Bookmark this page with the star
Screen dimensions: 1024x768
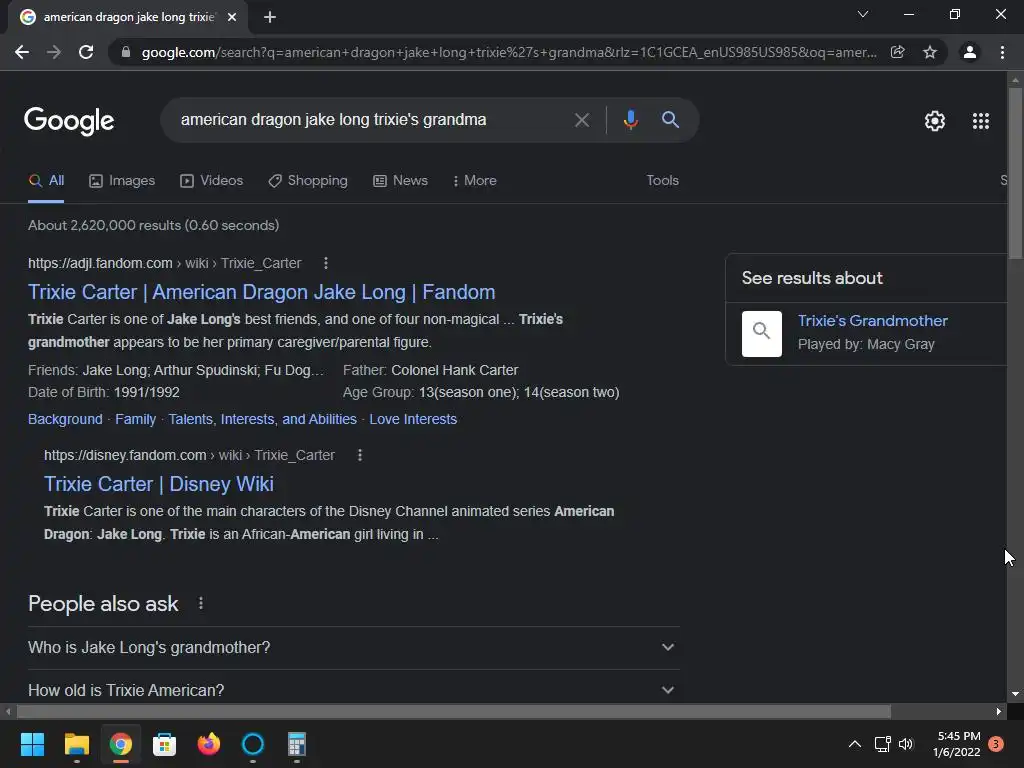pos(930,52)
